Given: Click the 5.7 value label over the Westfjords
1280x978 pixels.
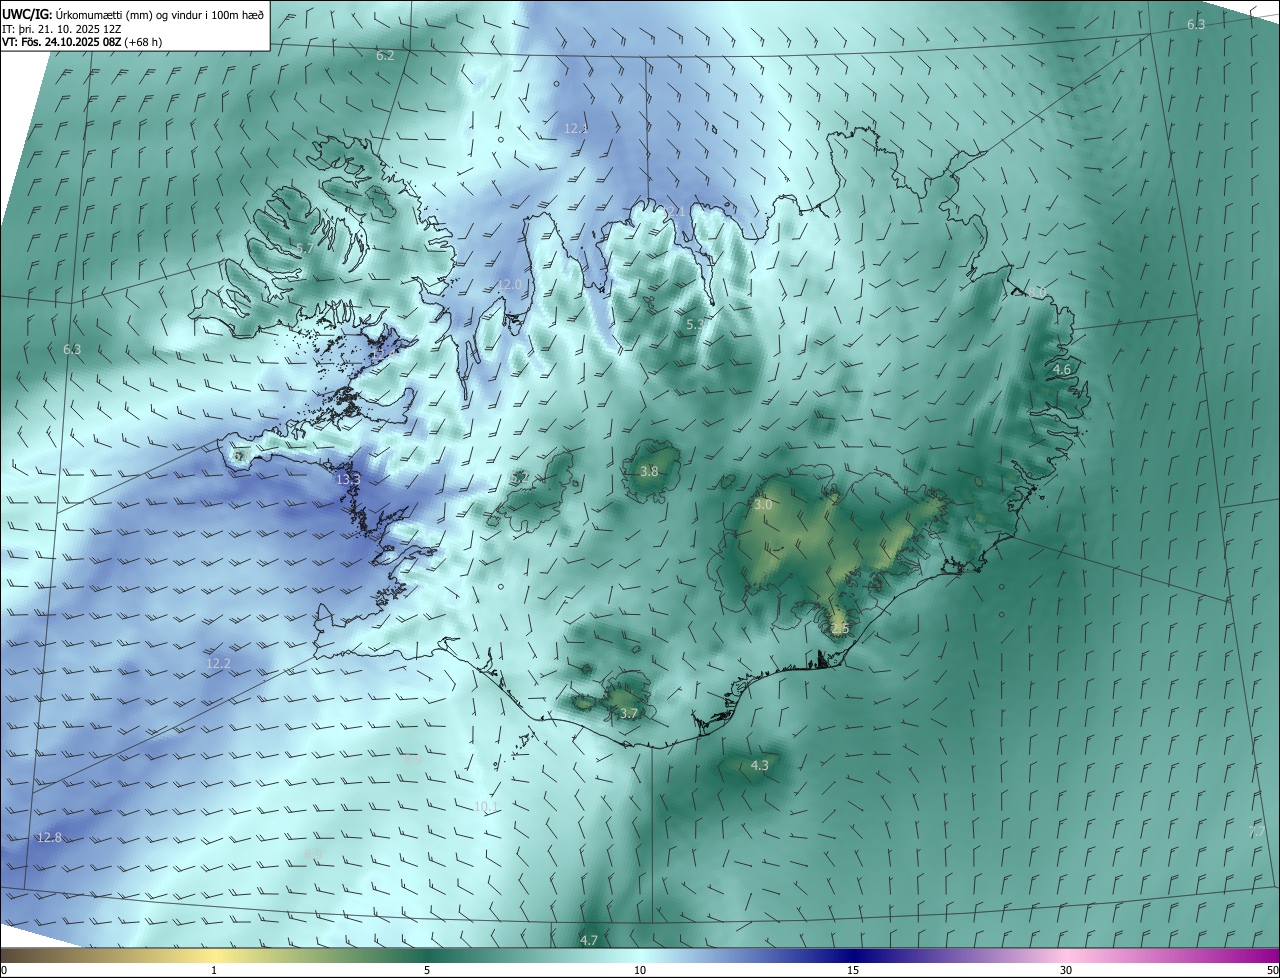Looking at the screenshot, I should tap(305, 247).
